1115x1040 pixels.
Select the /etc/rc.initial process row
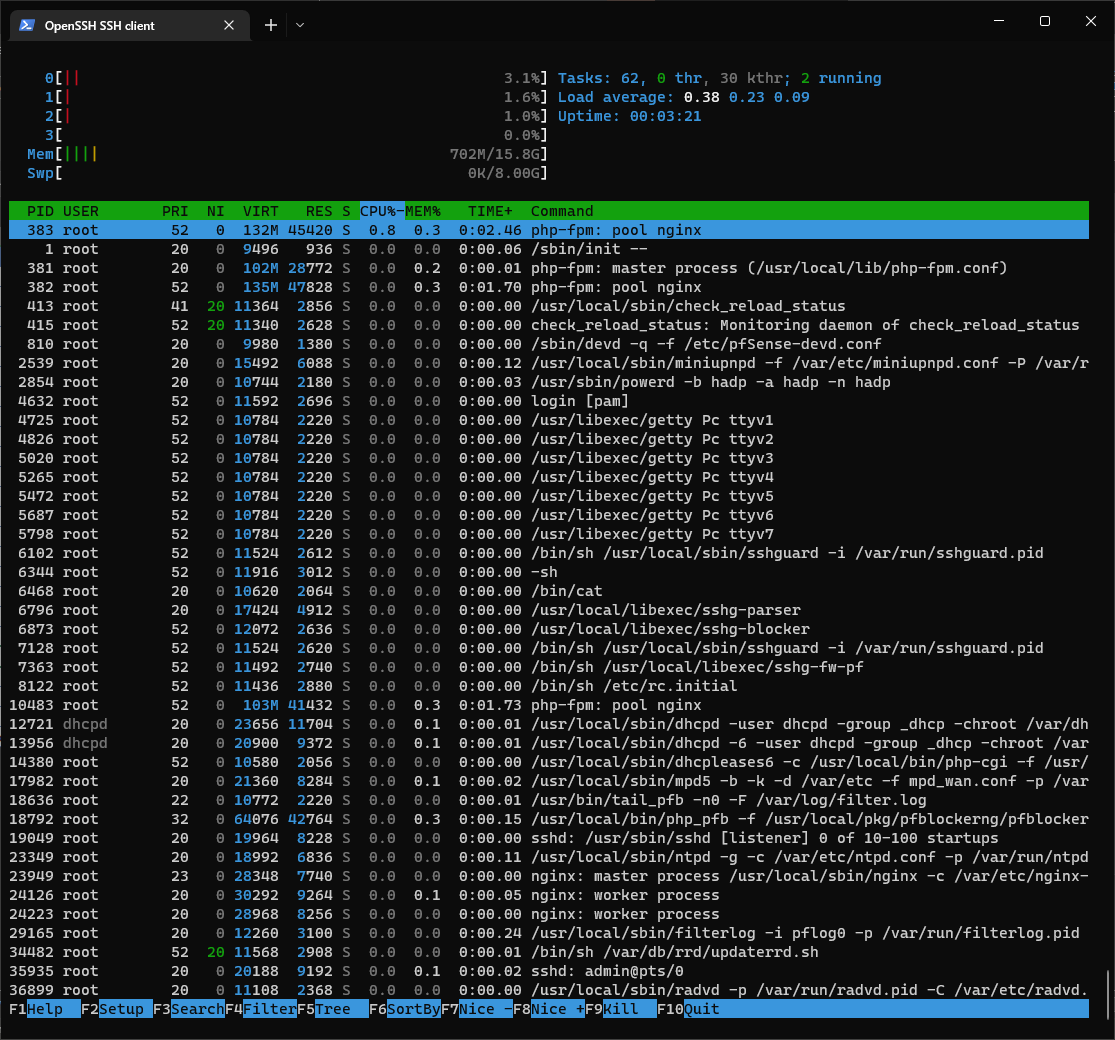[x=548, y=686]
